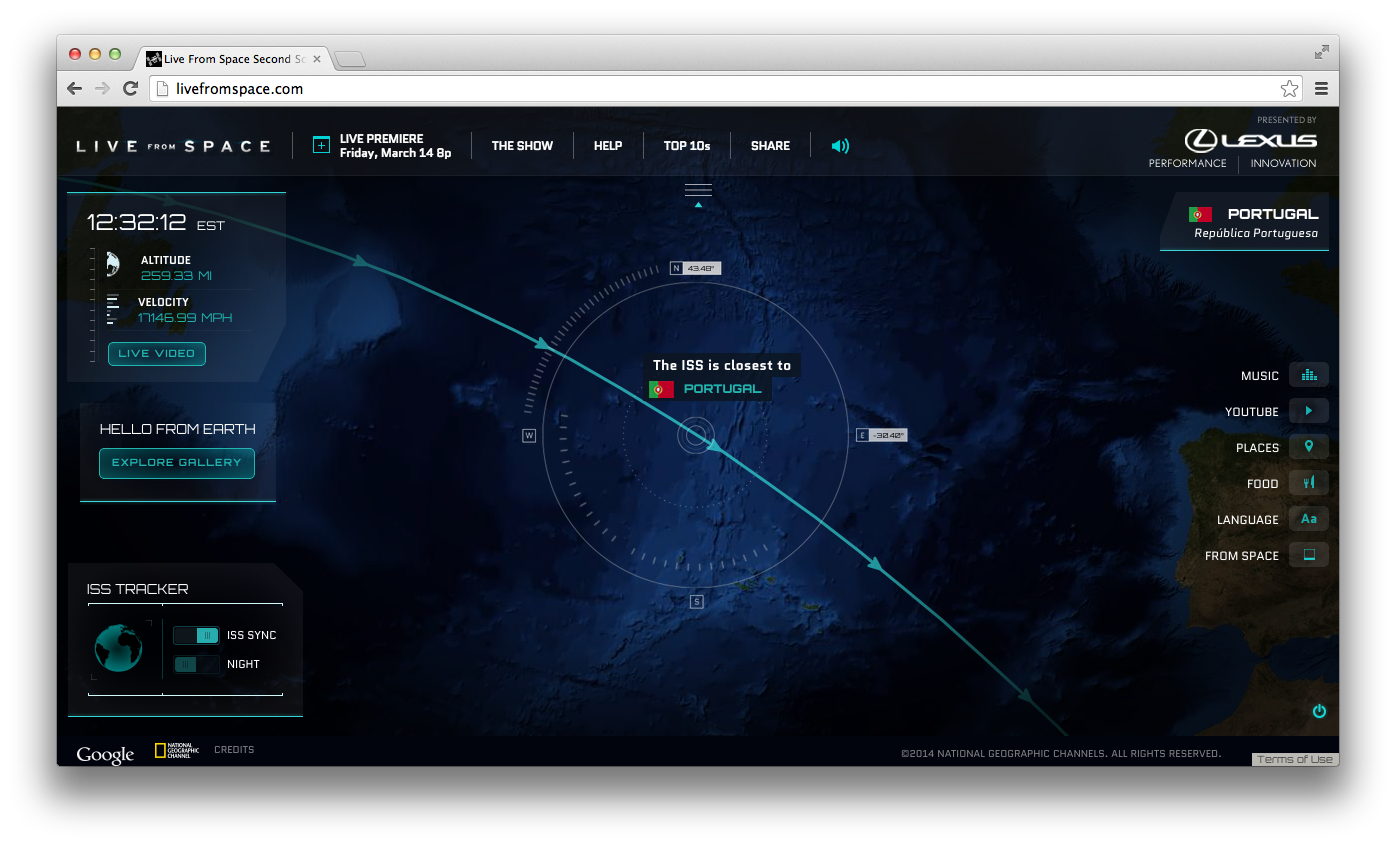The image size is (1396, 845).
Task: Open THE SHOW menu
Action: (x=522, y=146)
